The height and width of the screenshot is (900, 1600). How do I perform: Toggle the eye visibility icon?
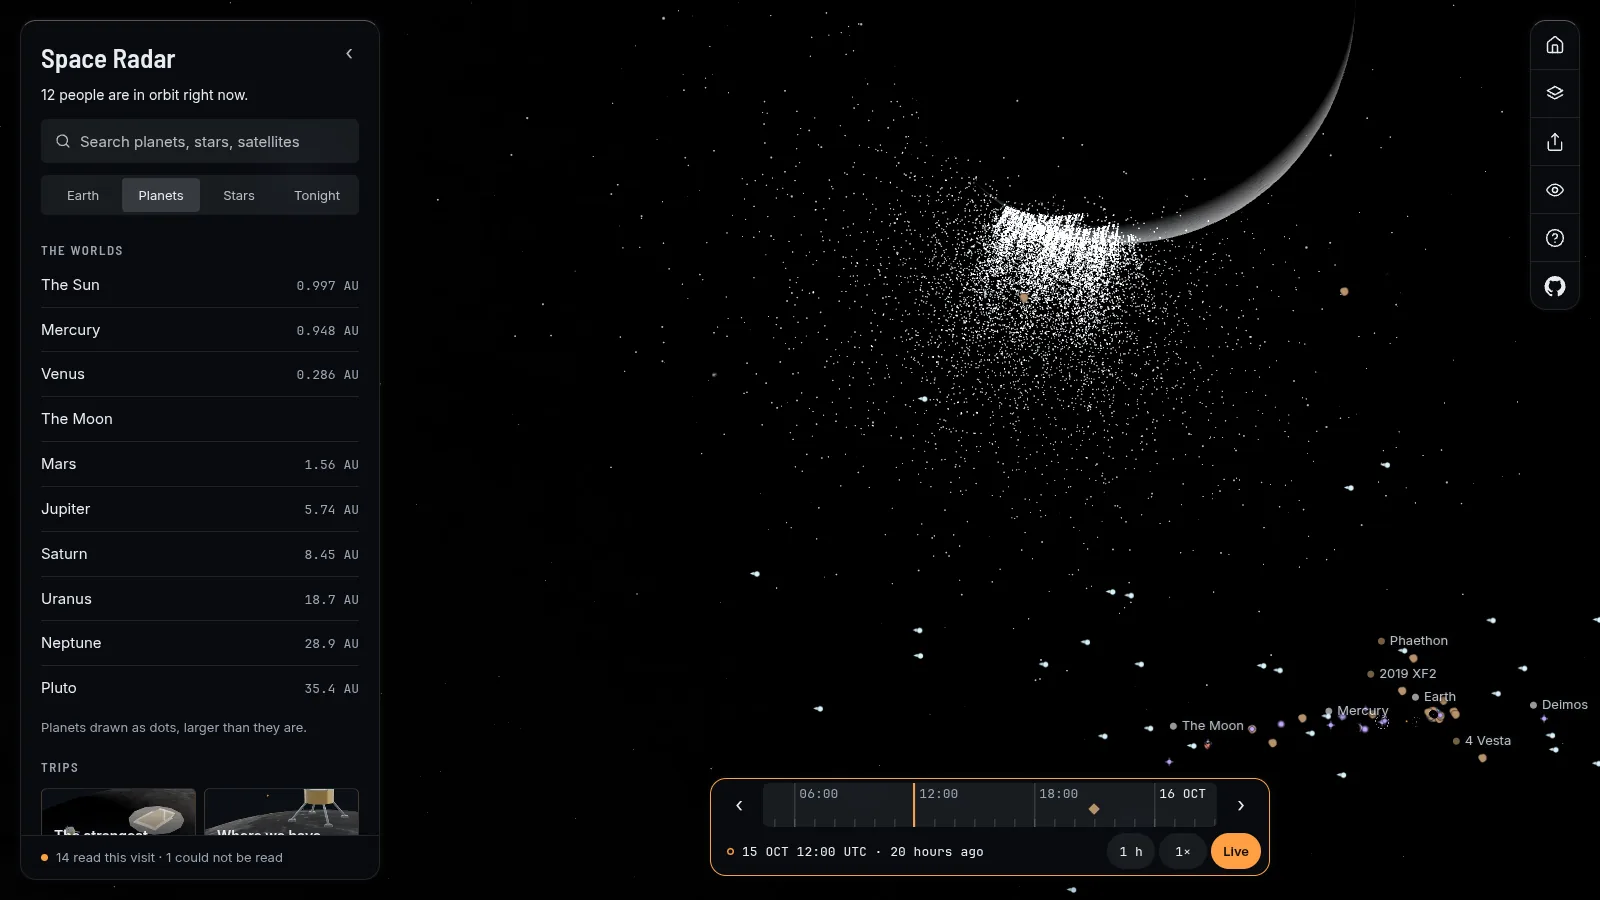pyautogui.click(x=1555, y=190)
